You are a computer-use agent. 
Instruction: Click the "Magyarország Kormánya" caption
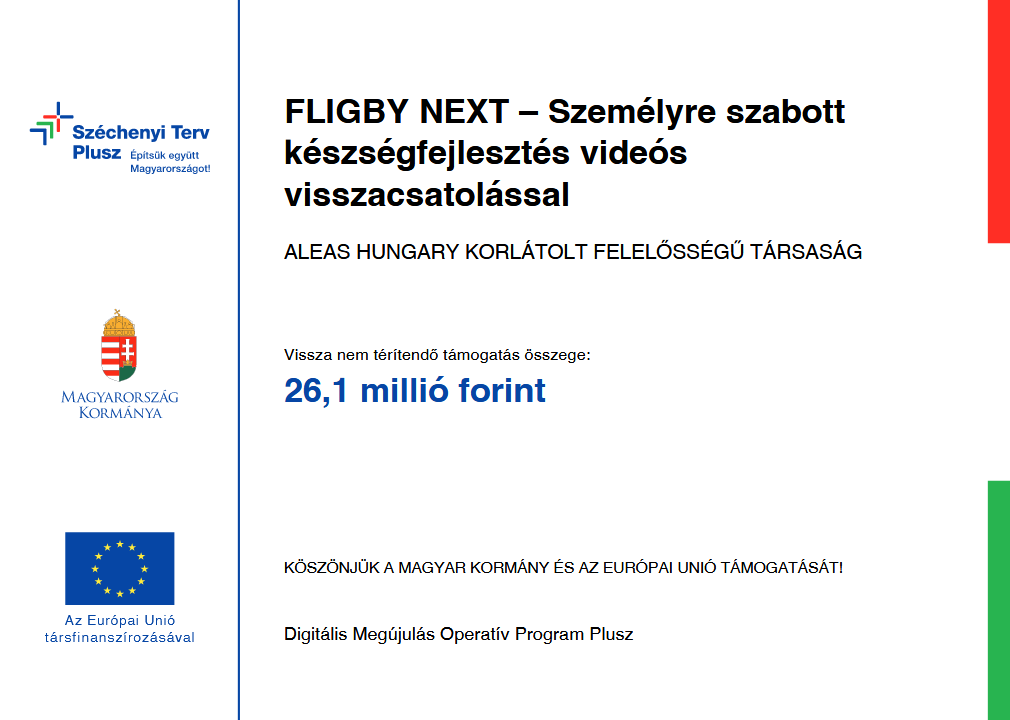coord(119,404)
